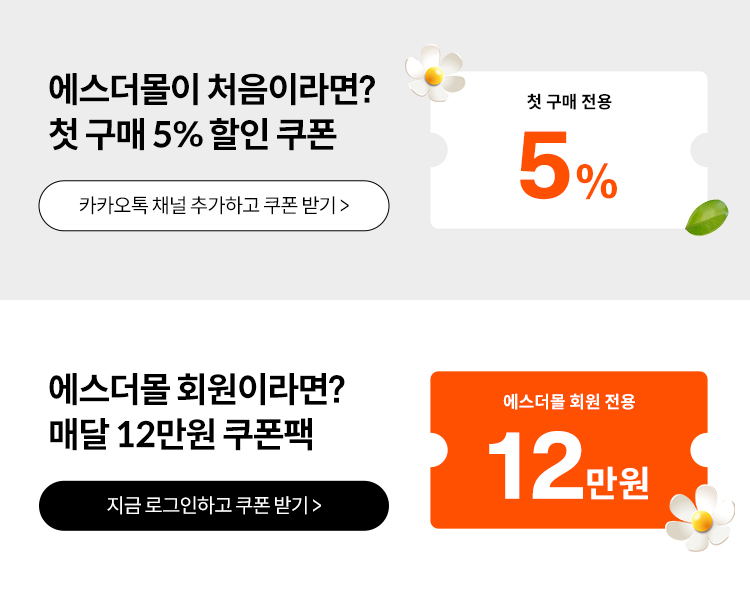Select the orange member-only coupon ticket
Viewport: 750px width, 600px height.
568,450
